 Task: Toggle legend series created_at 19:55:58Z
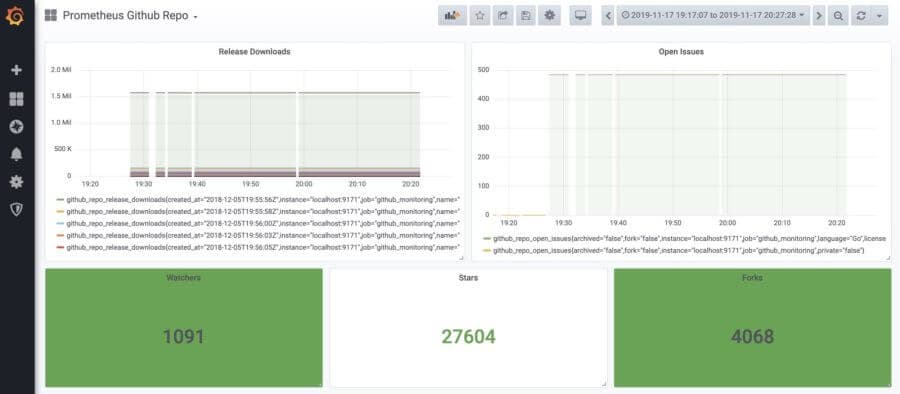[x=263, y=211]
